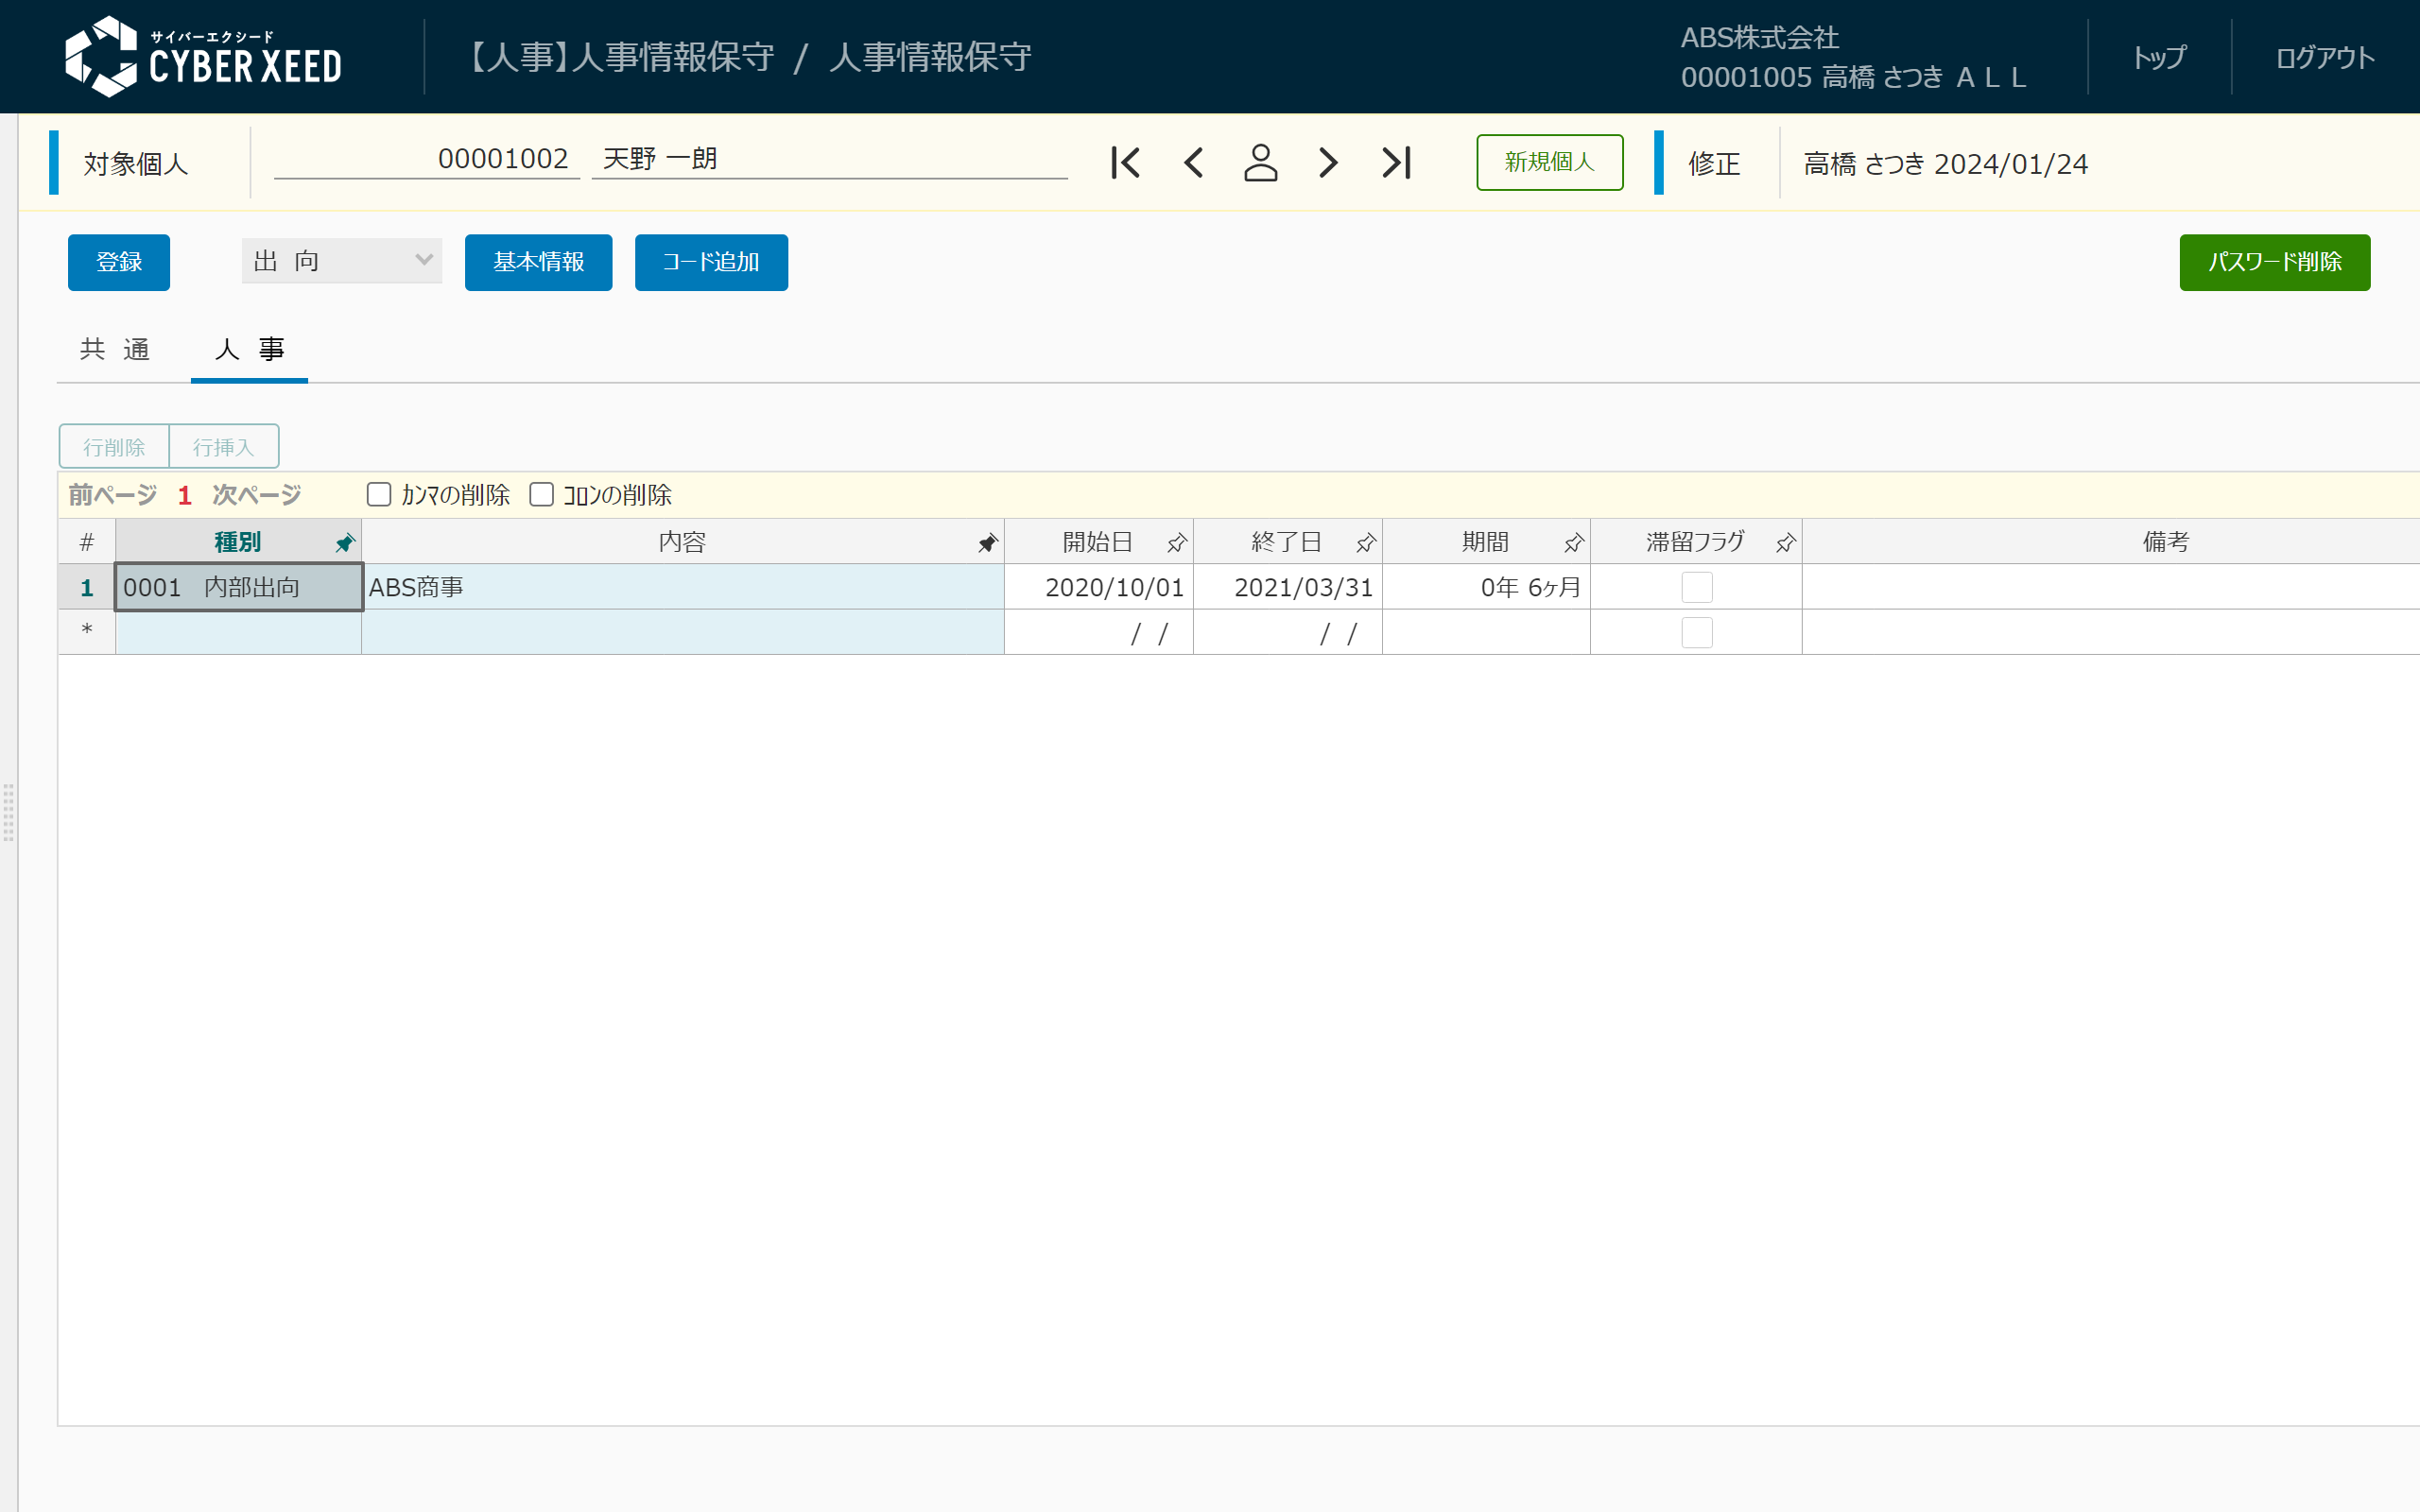Click the next record navigation icon

(1327, 162)
